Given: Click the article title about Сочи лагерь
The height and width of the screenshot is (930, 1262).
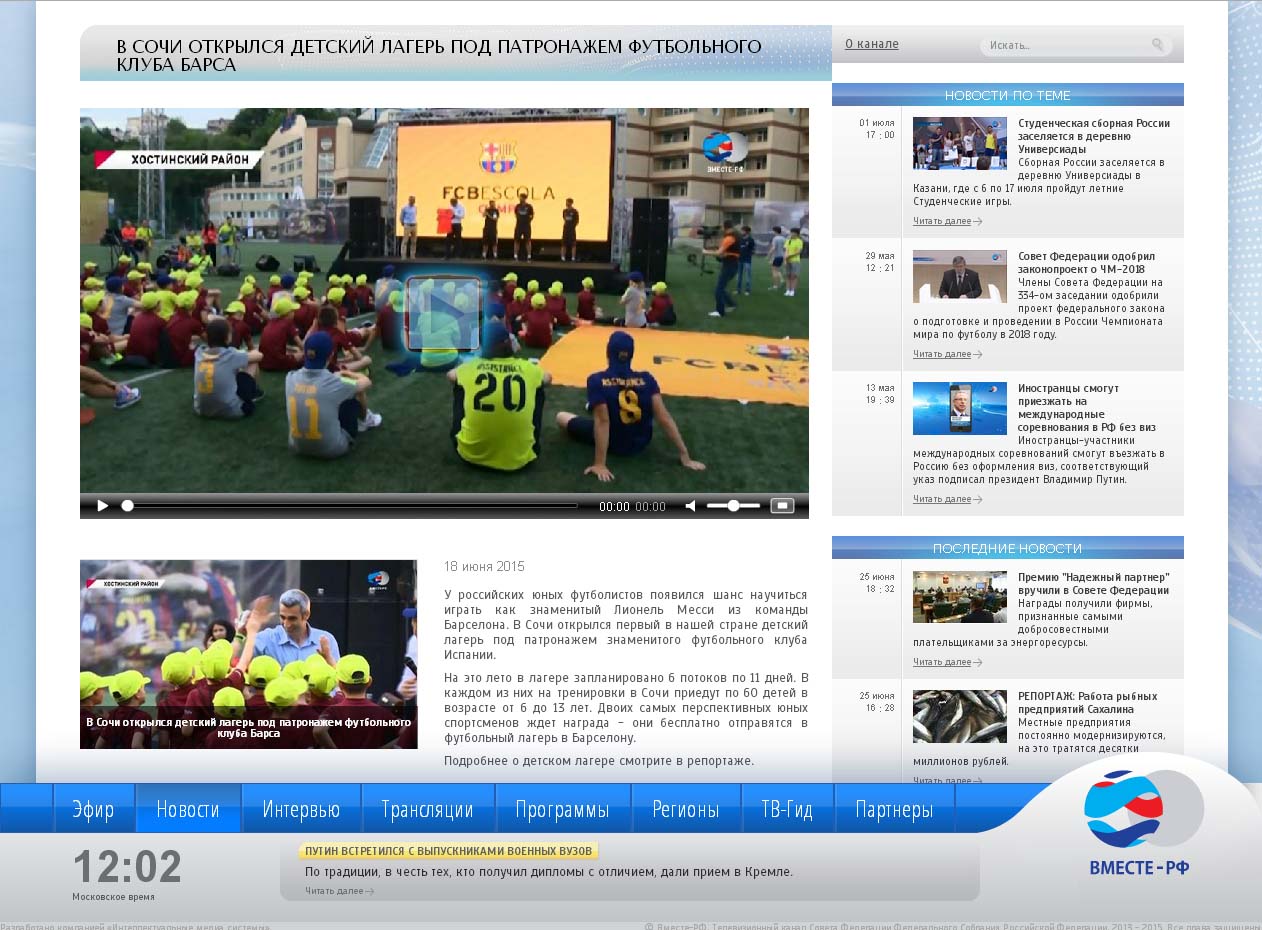Looking at the screenshot, I should tap(439, 55).
